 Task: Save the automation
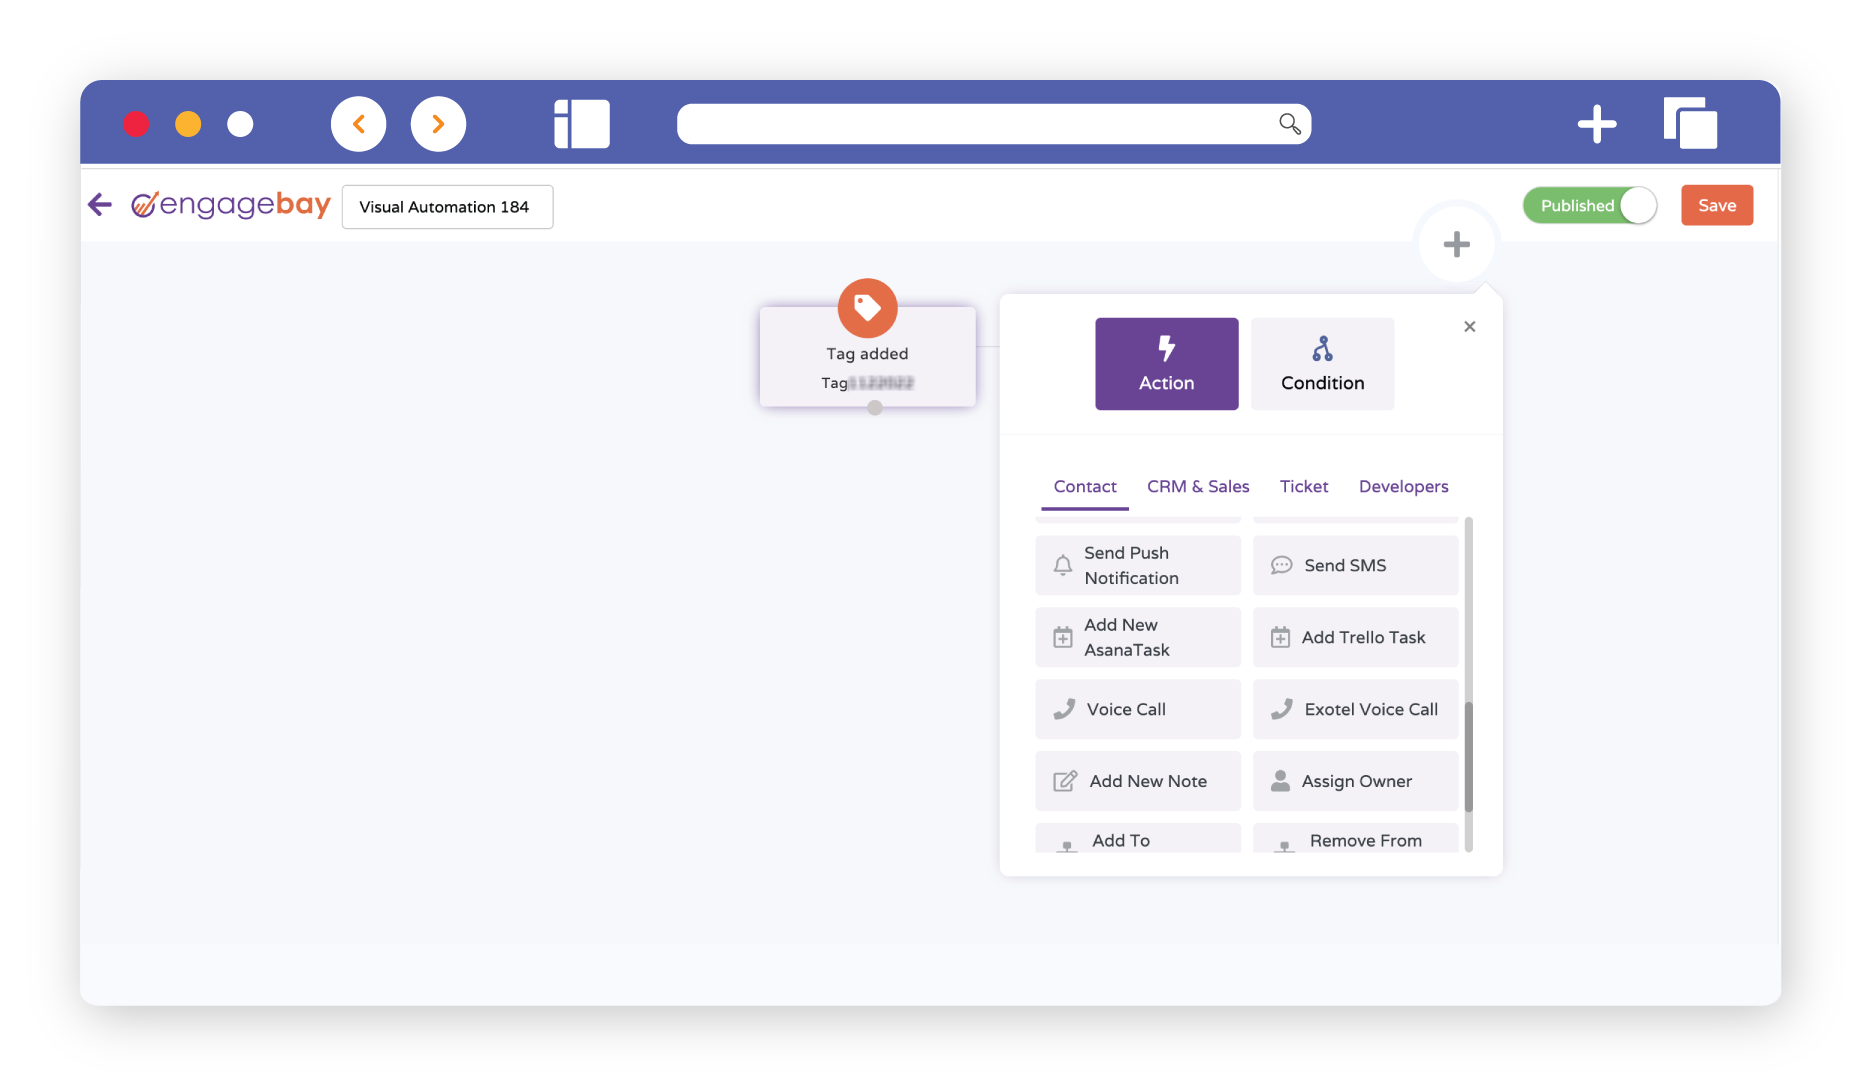(1716, 206)
